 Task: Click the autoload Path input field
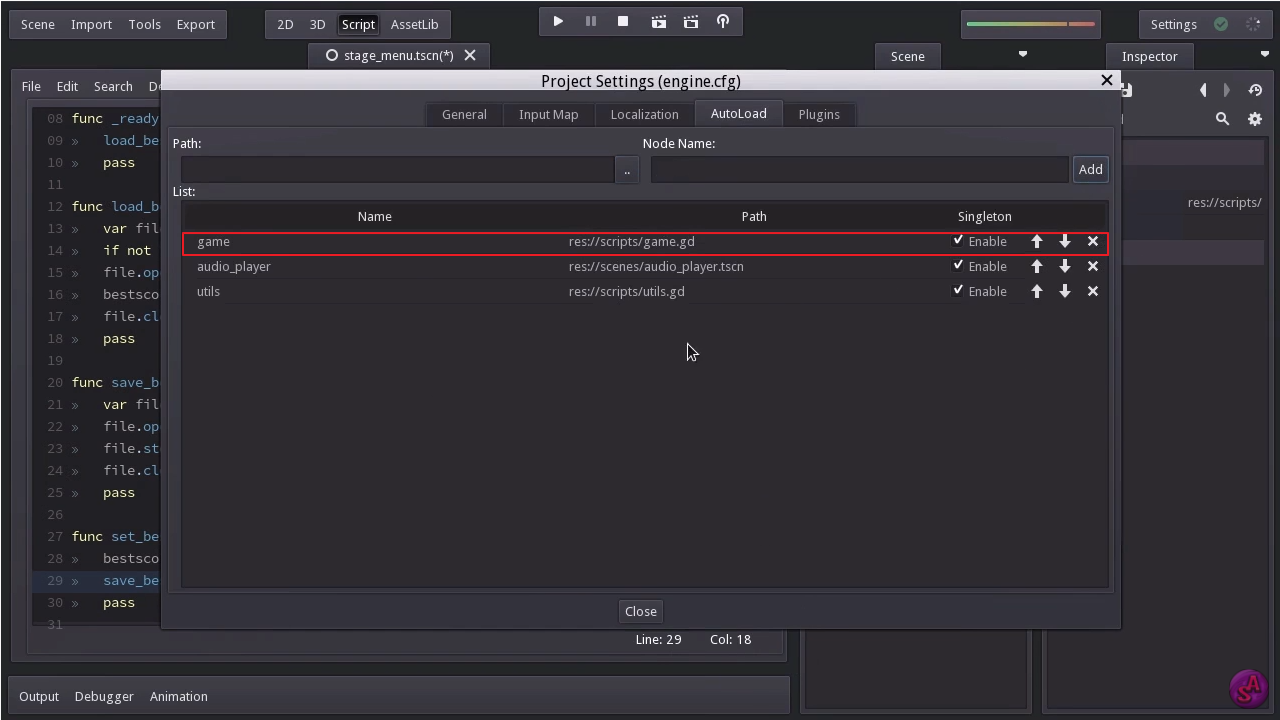(397, 170)
